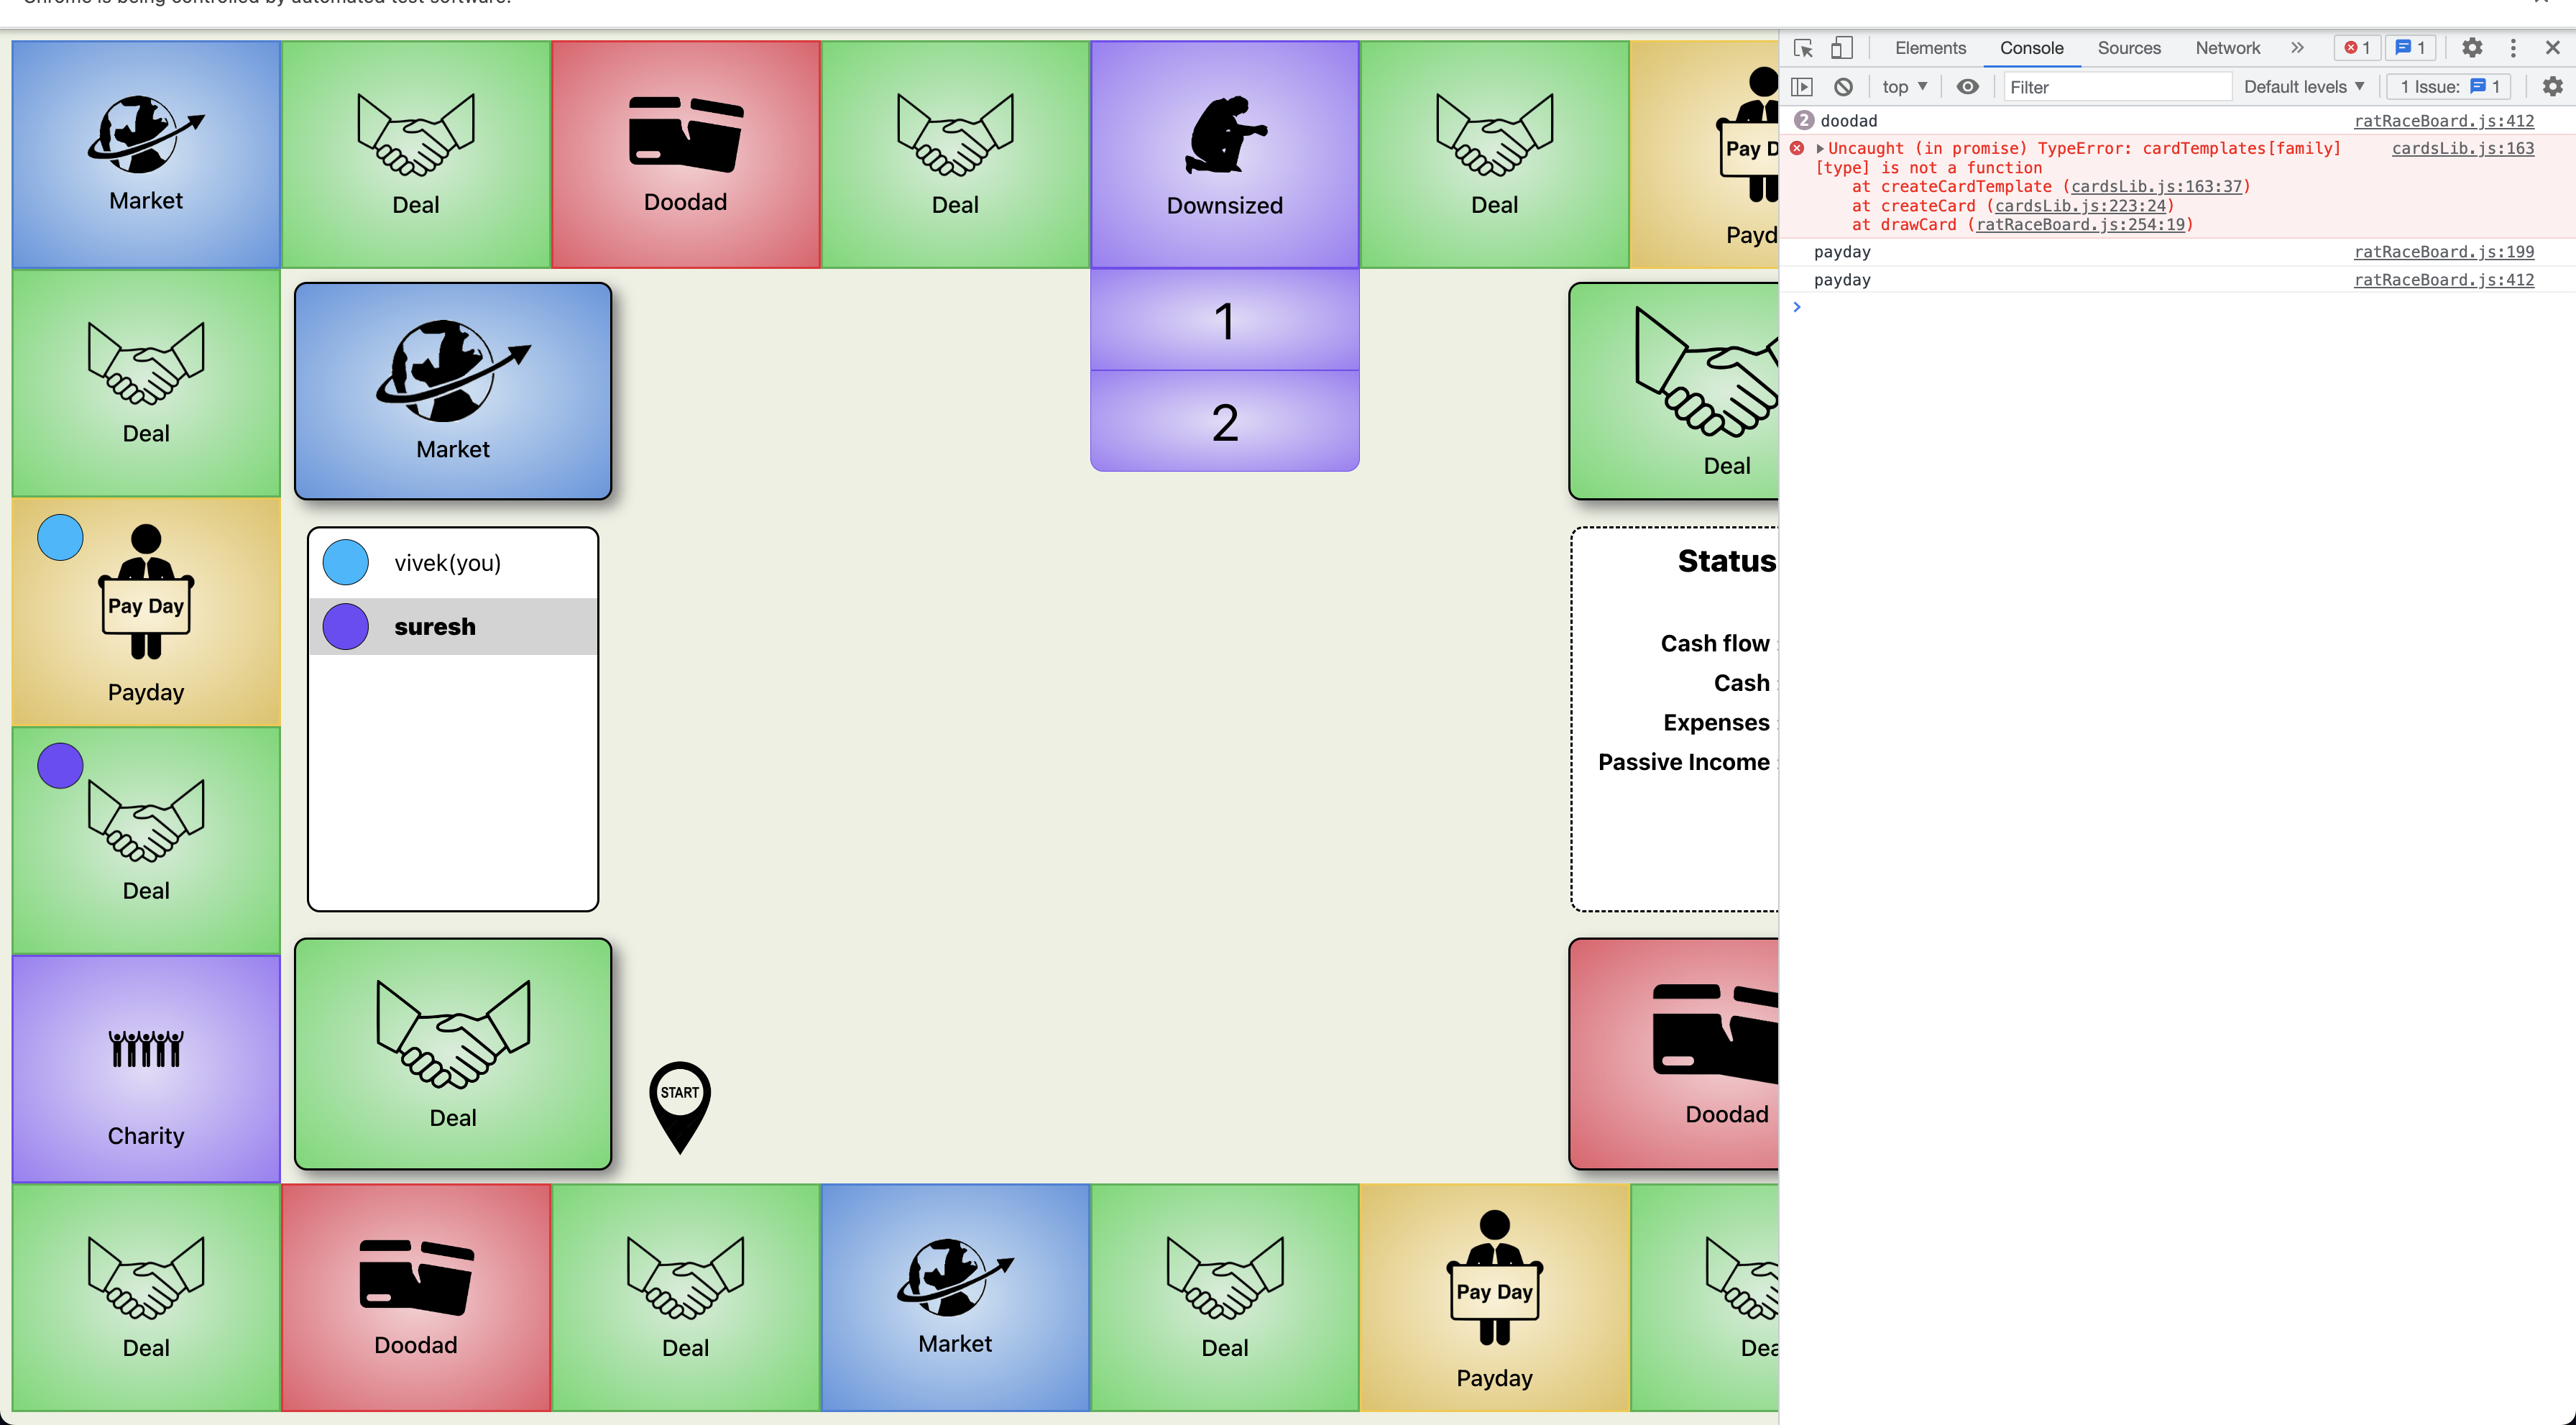Click the Charity board tile

(146, 1069)
